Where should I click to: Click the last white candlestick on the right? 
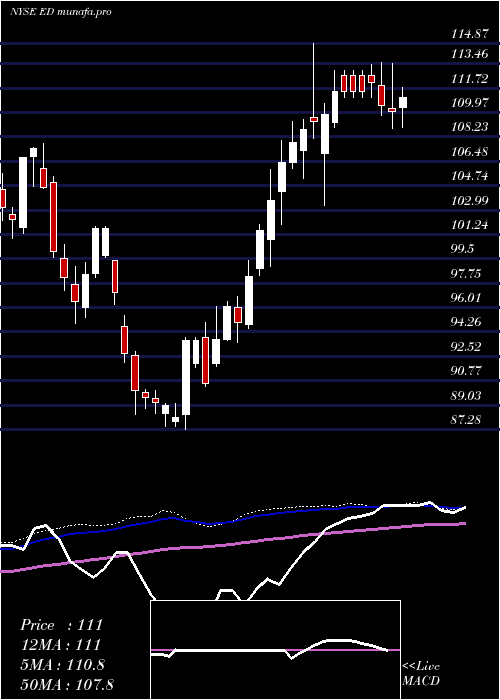coord(403,107)
